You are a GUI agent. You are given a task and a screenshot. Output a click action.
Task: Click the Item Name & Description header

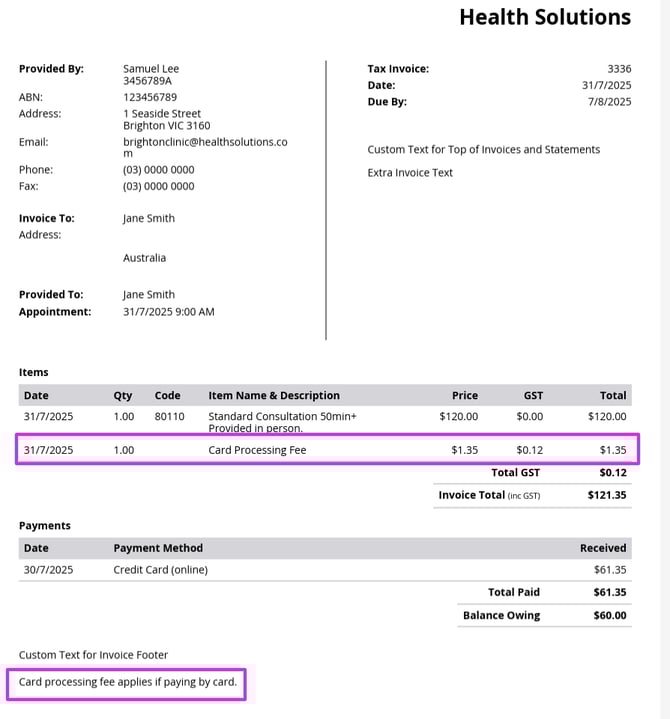(273, 395)
